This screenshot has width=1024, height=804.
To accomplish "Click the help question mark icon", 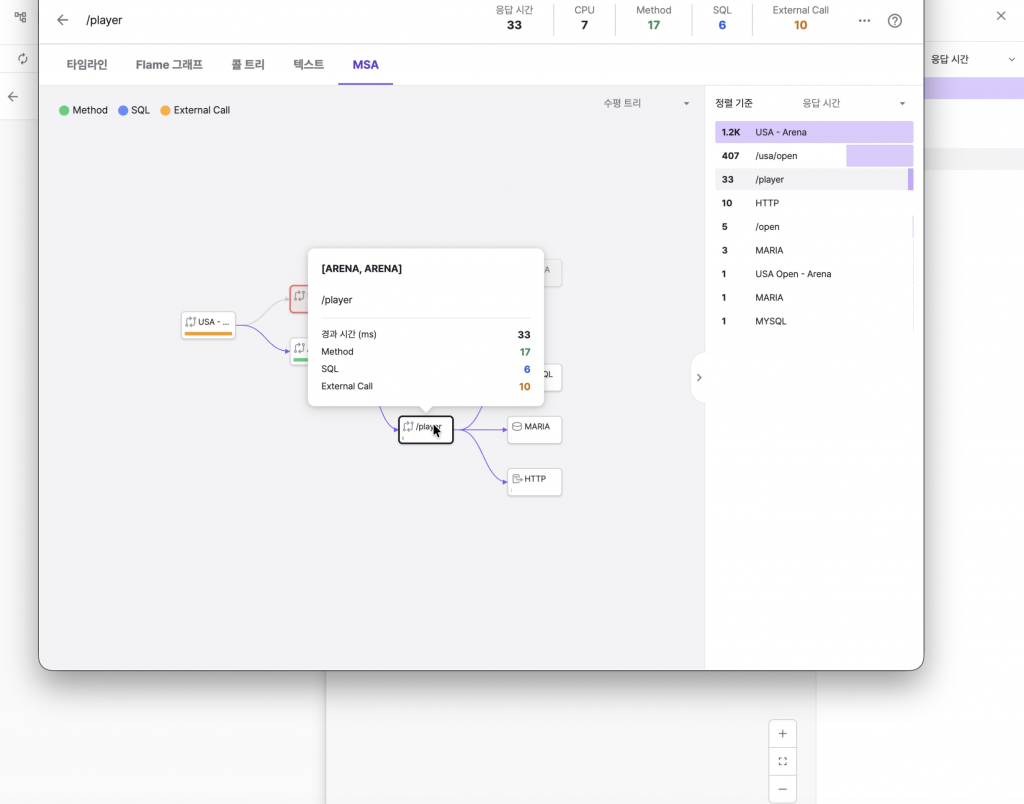I will (x=895, y=20).
